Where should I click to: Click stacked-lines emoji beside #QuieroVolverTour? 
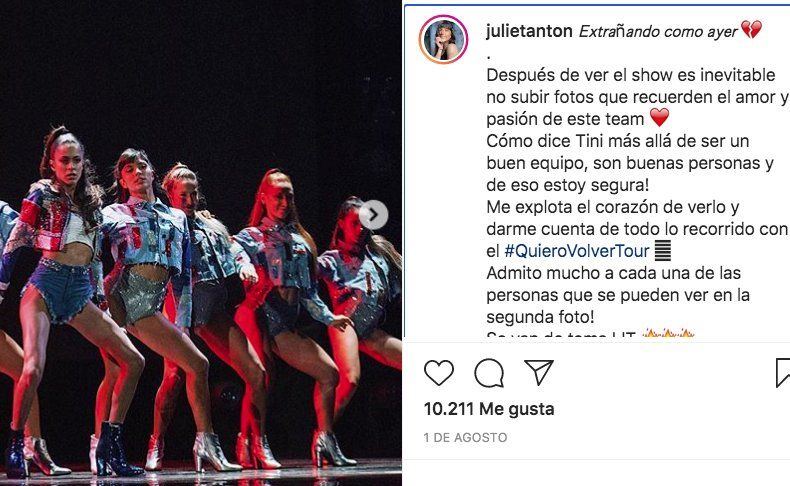pyautogui.click(x=663, y=251)
